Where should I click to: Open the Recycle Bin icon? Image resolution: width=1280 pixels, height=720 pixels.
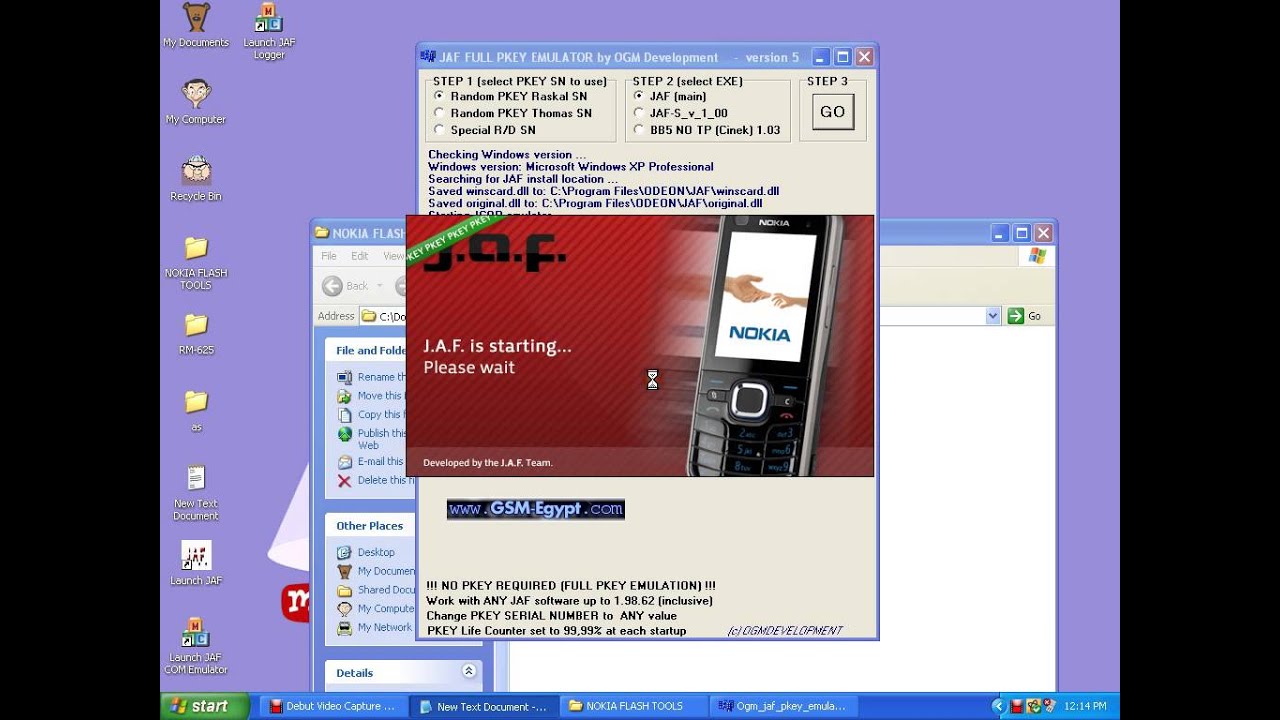tap(196, 179)
